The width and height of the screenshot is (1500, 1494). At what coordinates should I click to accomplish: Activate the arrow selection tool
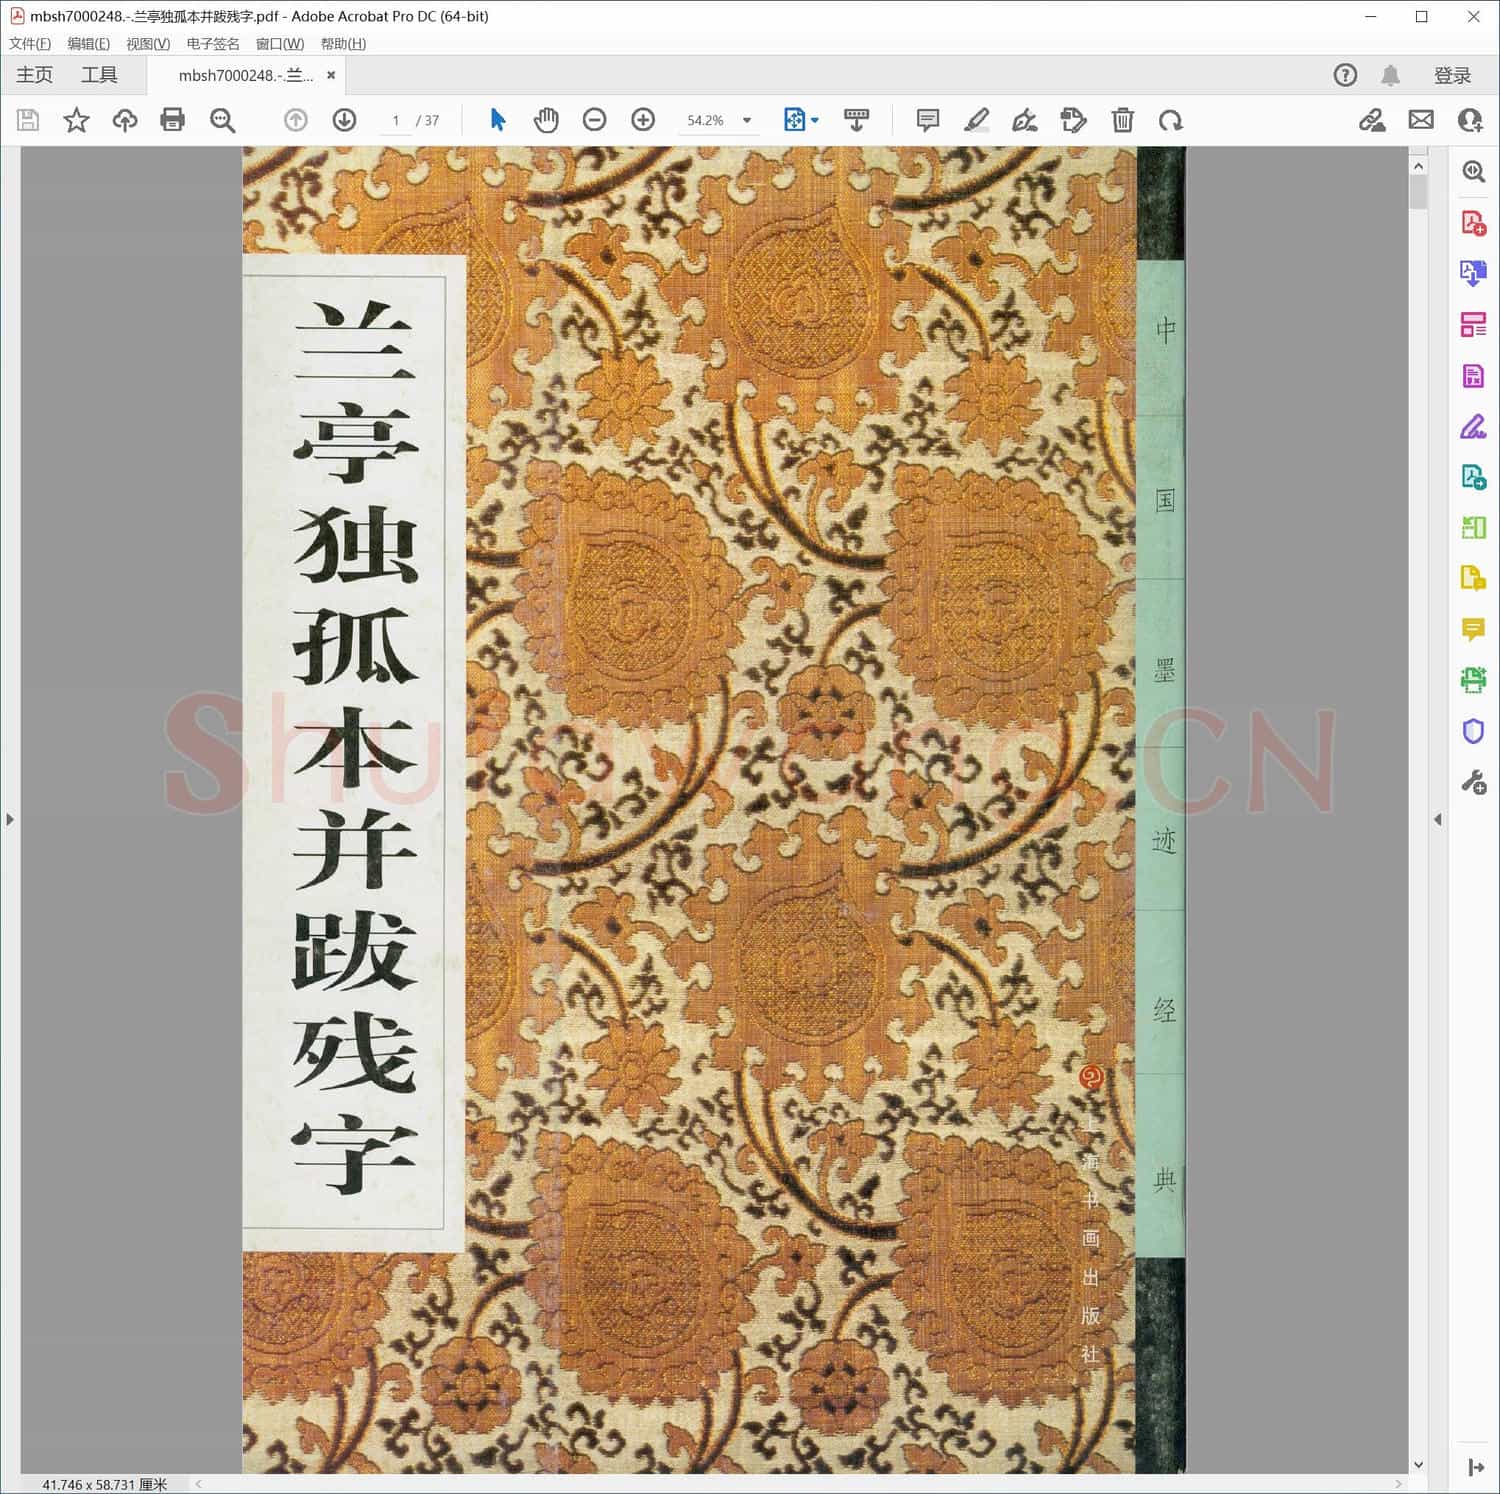coord(497,120)
